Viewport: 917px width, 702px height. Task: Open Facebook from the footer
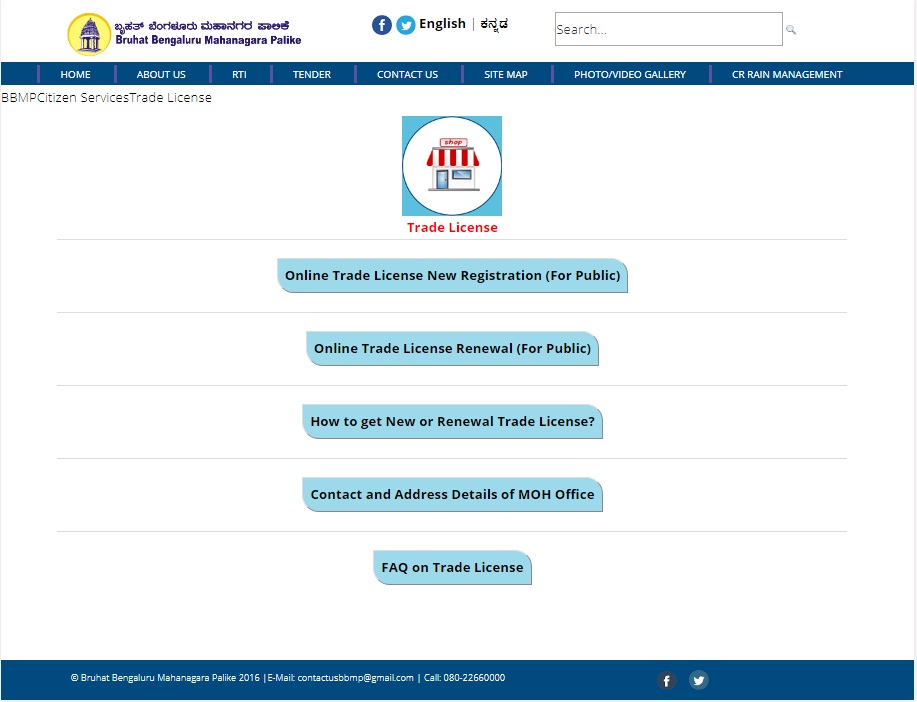[x=667, y=680]
